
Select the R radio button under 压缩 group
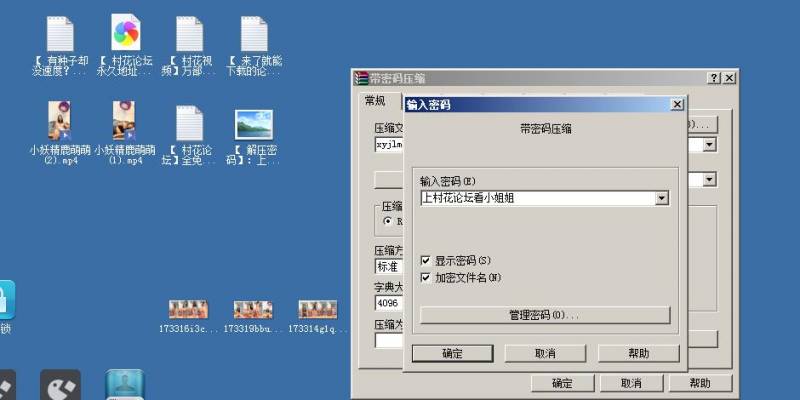click(386, 220)
